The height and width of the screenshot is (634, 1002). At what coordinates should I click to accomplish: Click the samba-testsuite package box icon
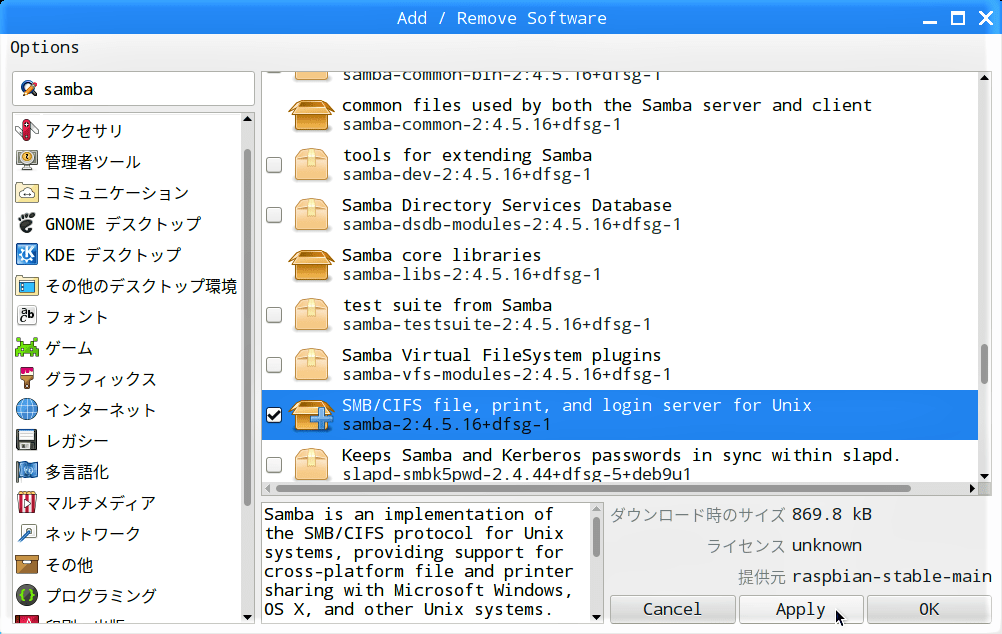click(x=311, y=315)
